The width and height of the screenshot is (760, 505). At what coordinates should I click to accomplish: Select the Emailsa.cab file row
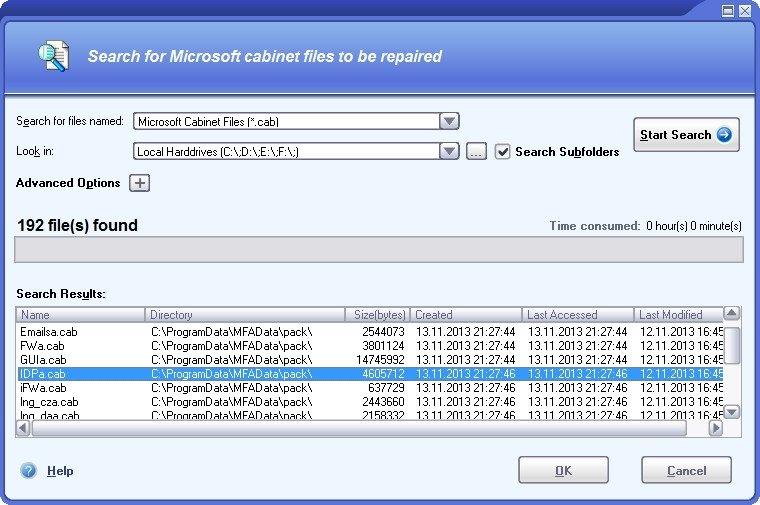click(x=48, y=331)
